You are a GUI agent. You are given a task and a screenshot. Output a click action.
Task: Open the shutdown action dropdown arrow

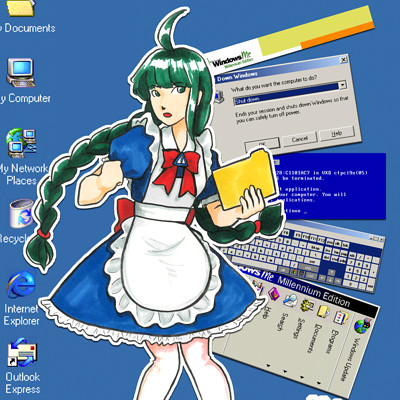click(342, 85)
